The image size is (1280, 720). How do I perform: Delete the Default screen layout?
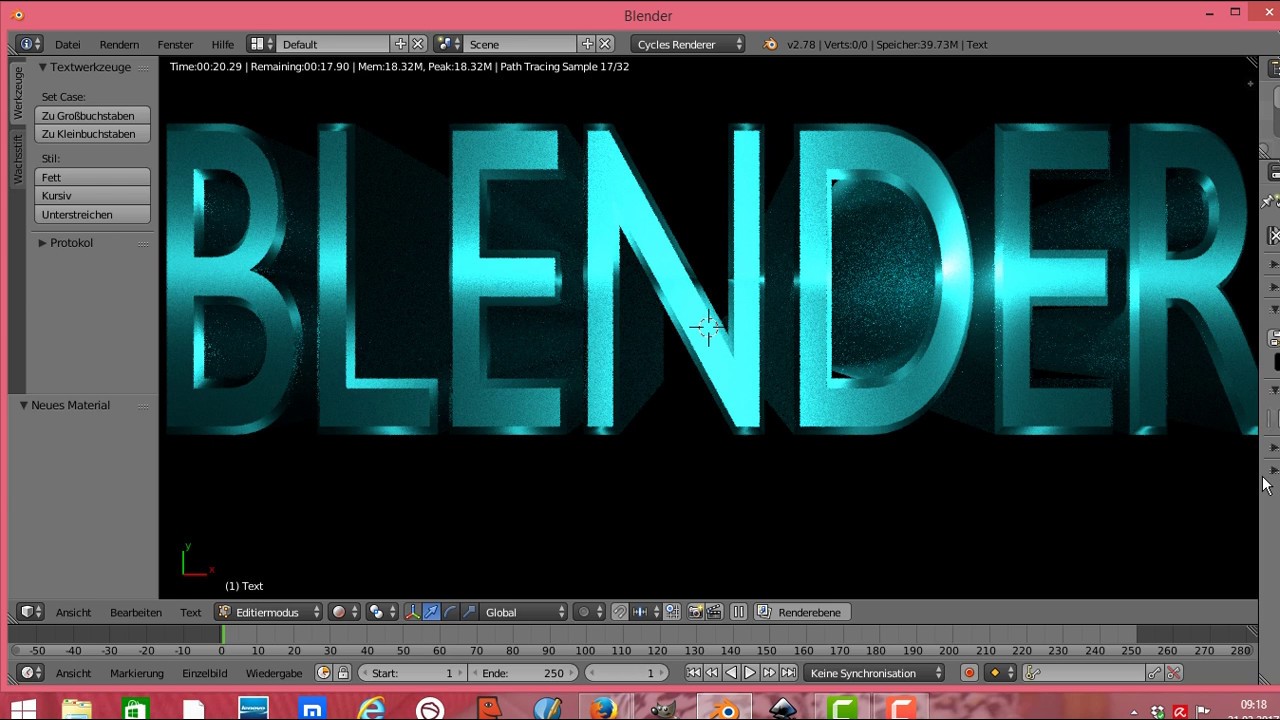pos(418,44)
